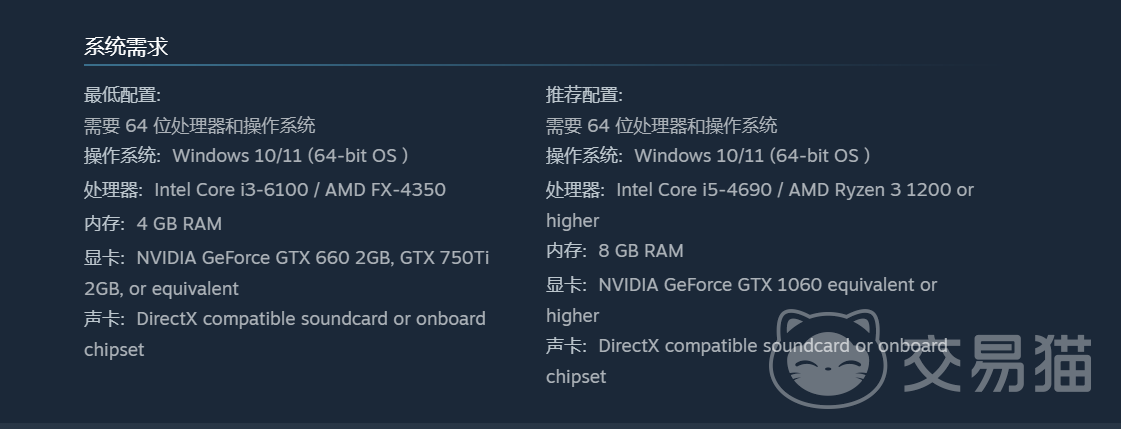Image resolution: width=1121 pixels, height=429 pixels.
Task: Click the minimum 声卡 DirectX soundcard line
Action: [285, 319]
